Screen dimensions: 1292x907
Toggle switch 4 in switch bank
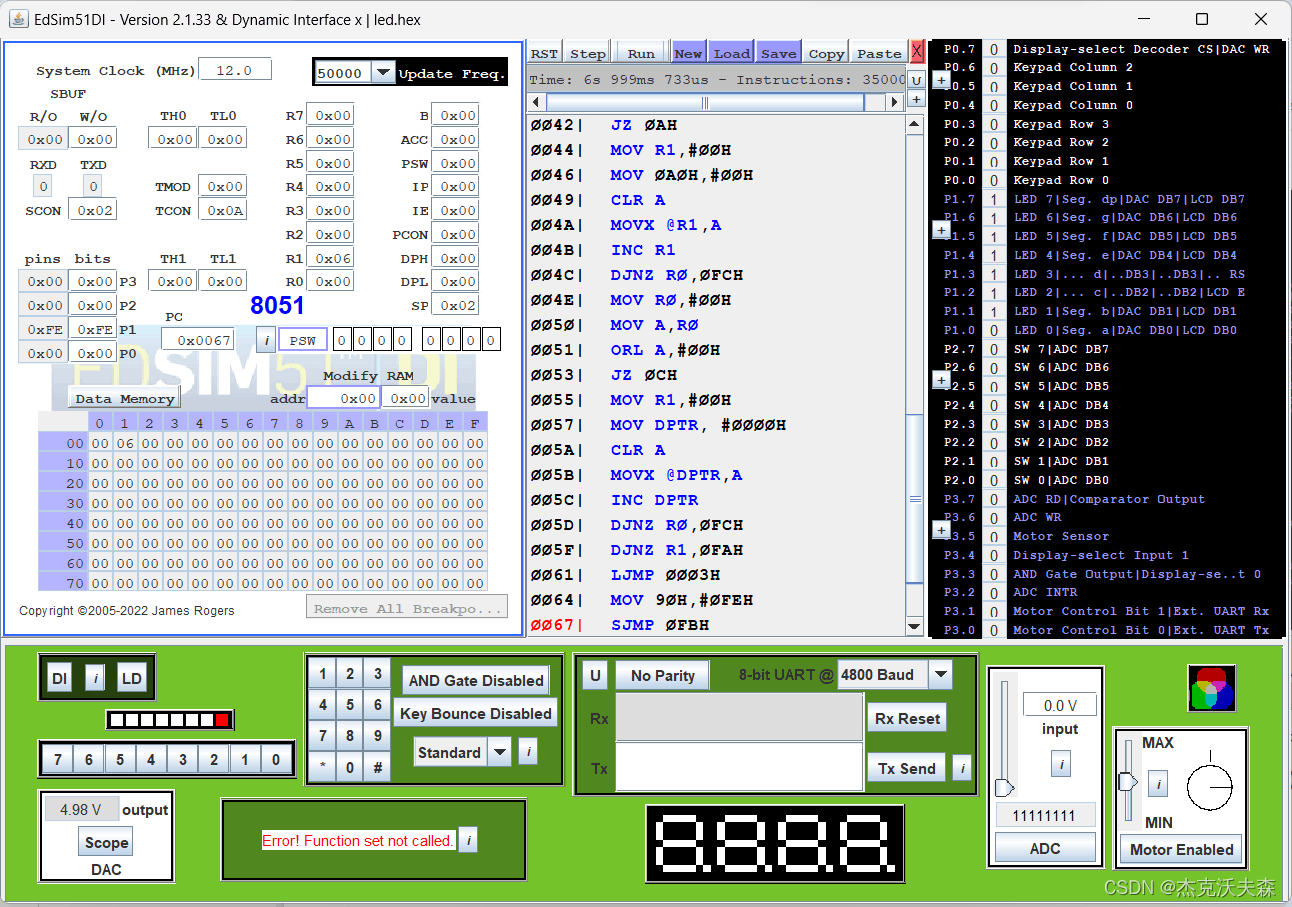coord(151,760)
